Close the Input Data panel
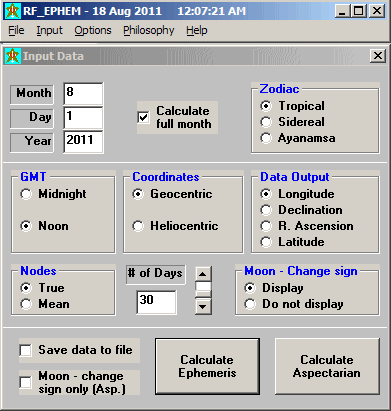Viewport: 391px width, 411px height. tap(378, 56)
